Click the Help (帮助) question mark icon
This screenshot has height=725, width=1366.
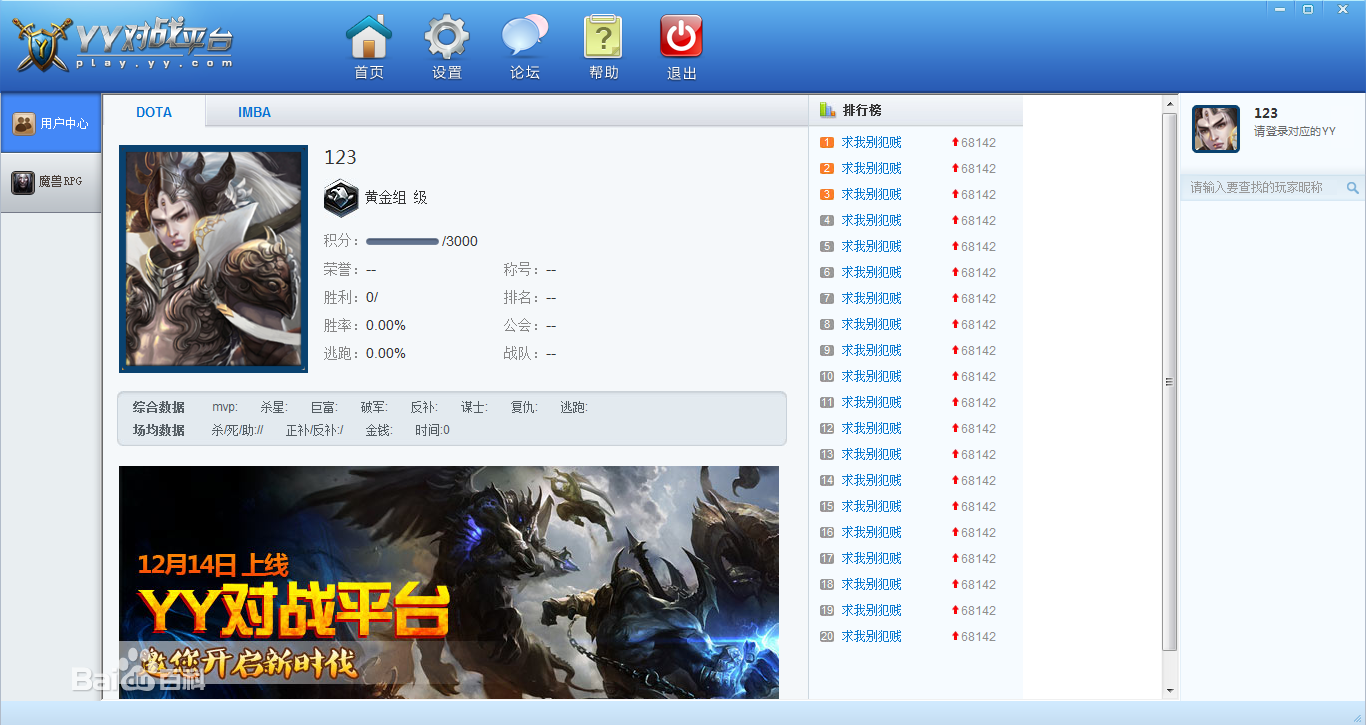603,38
